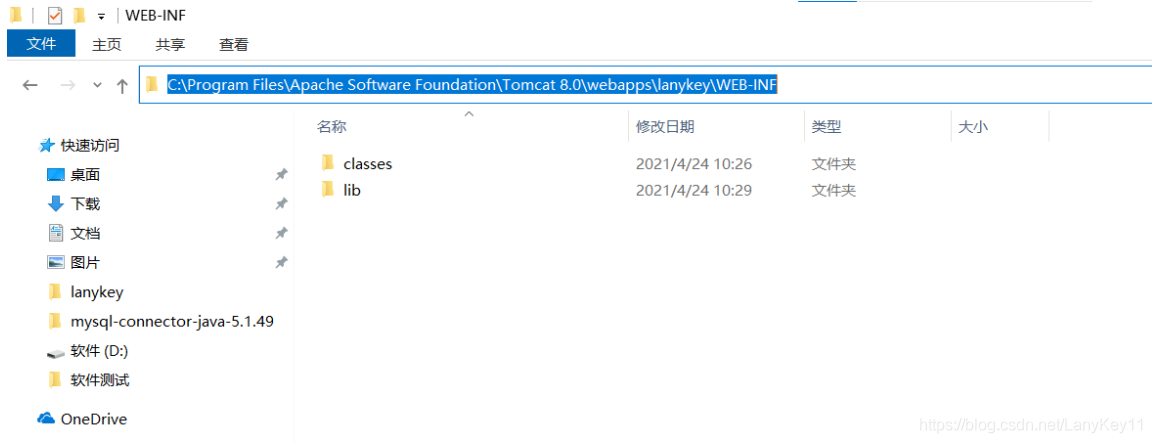This screenshot has height=443, width=1152.
Task: Select the classes folder icon
Action: [x=328, y=163]
